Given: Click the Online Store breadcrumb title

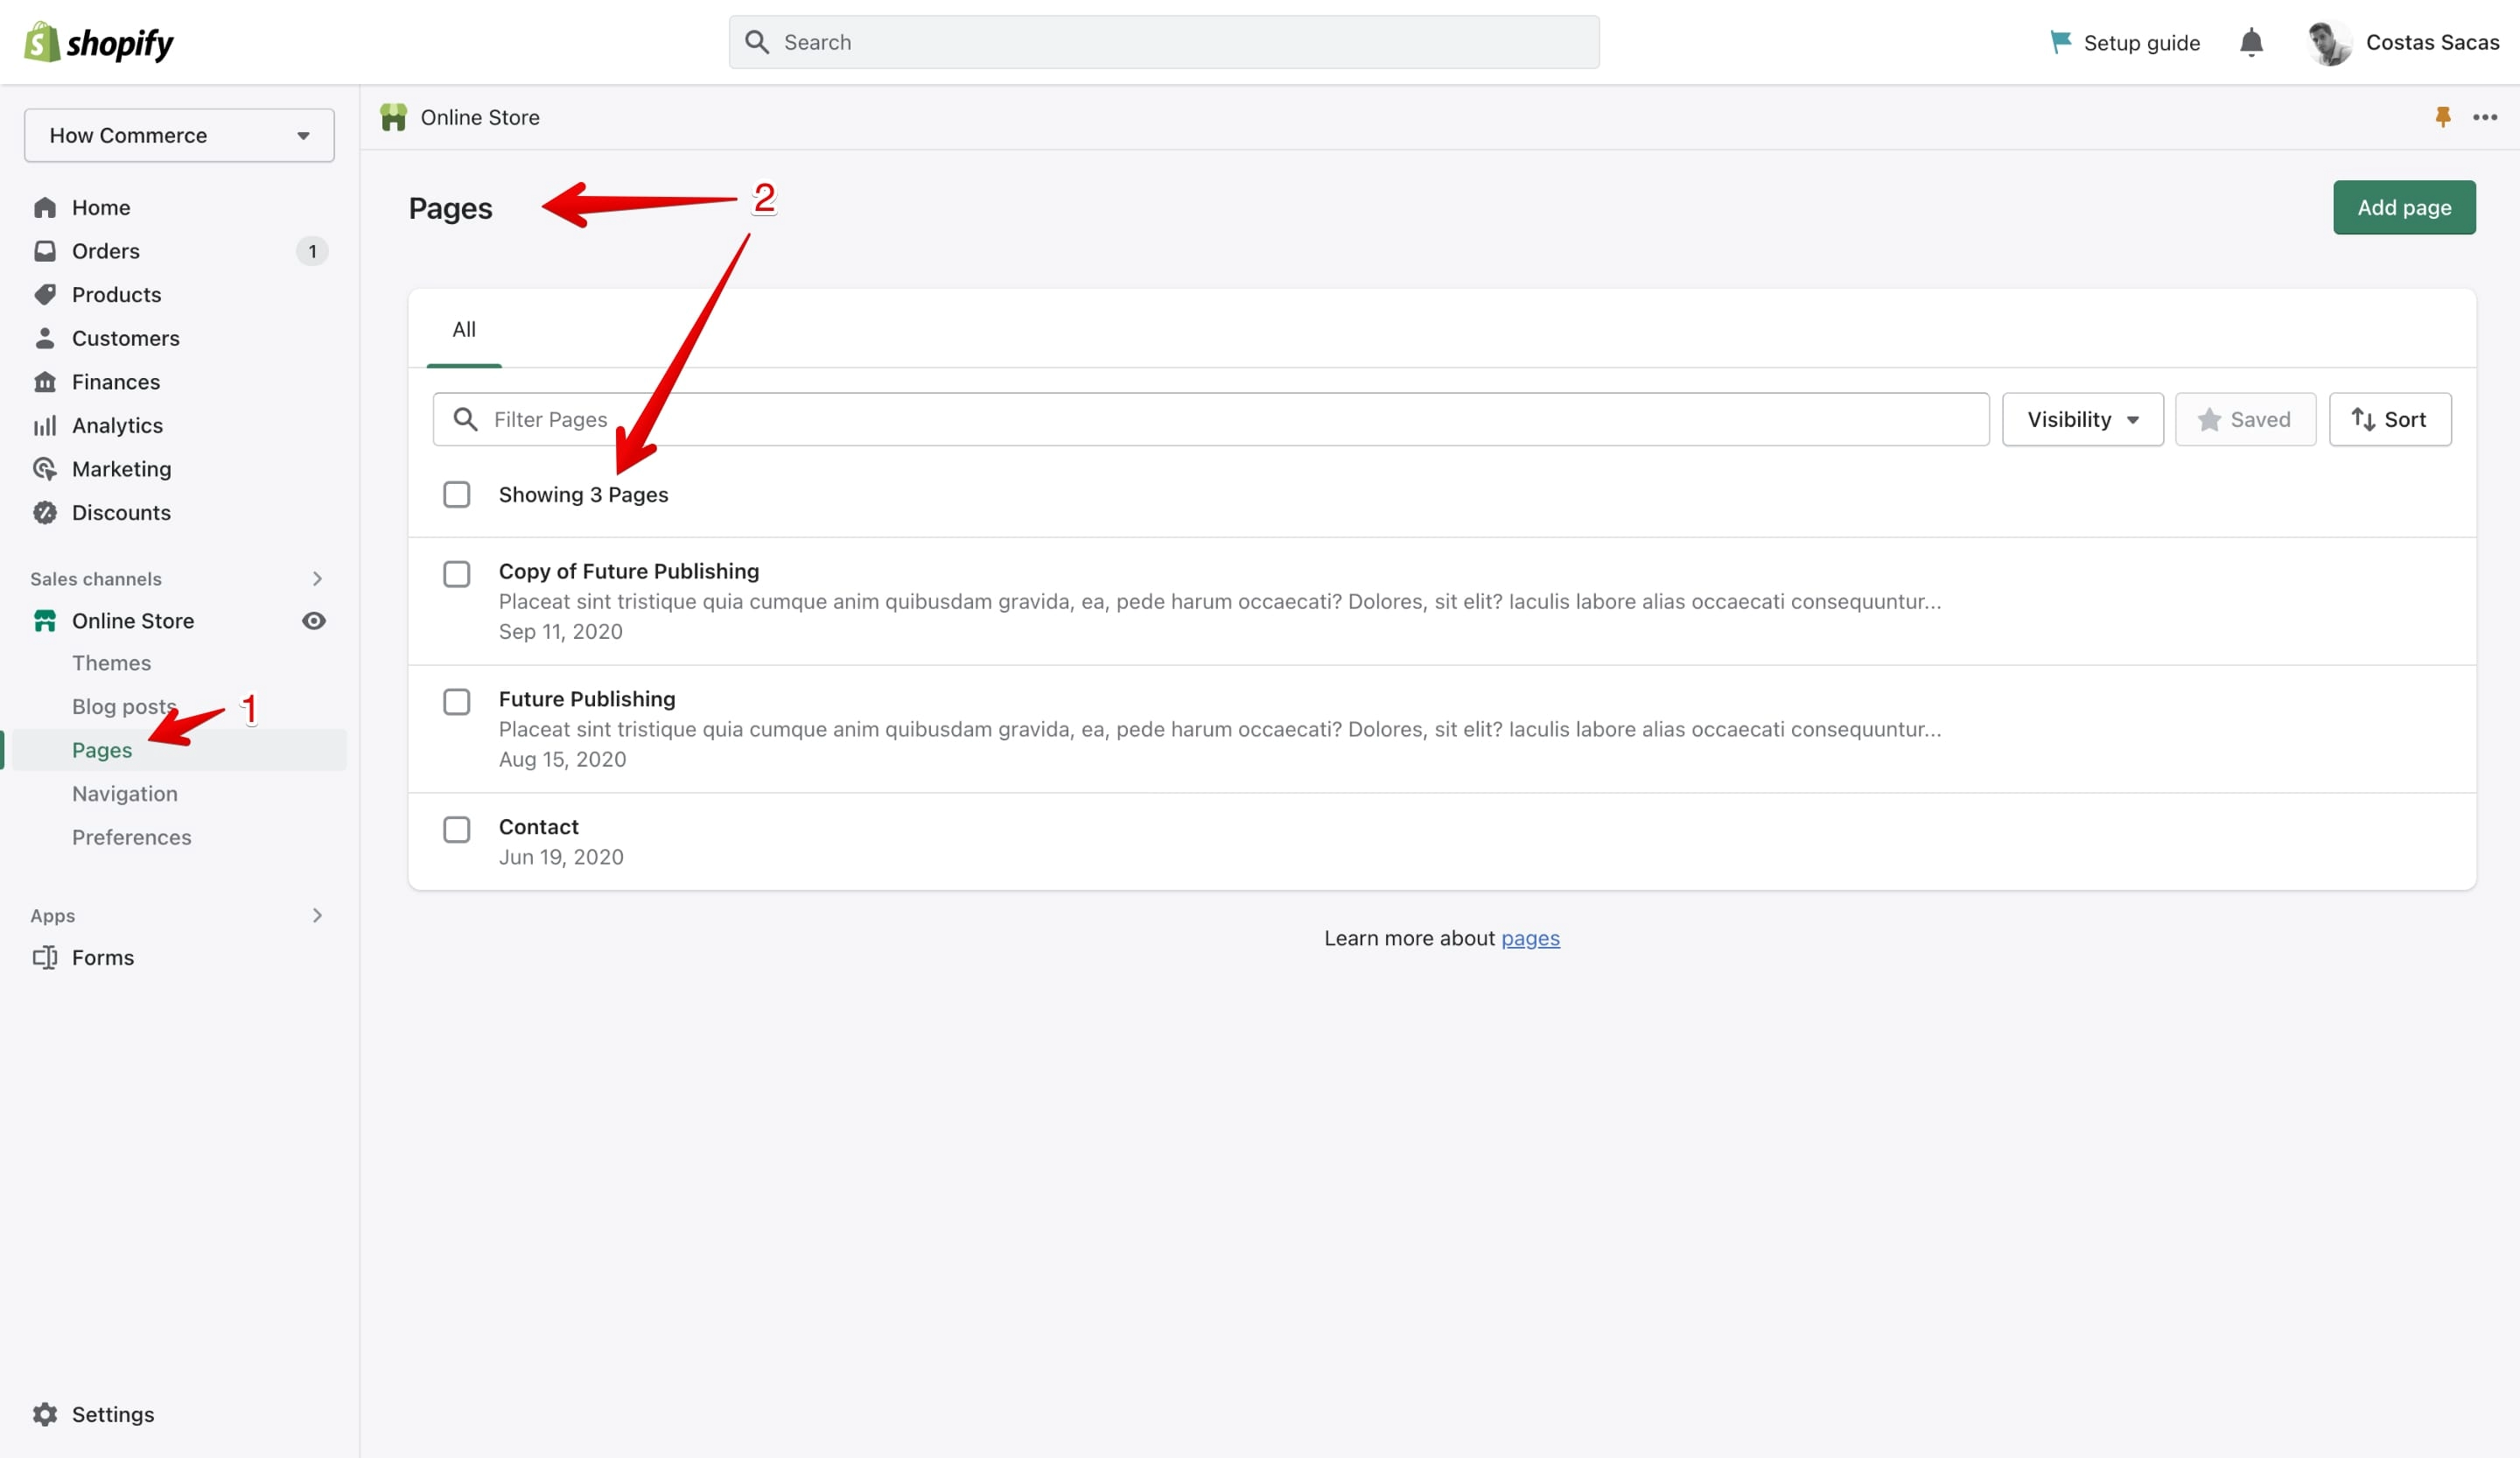Looking at the screenshot, I should tap(480, 117).
